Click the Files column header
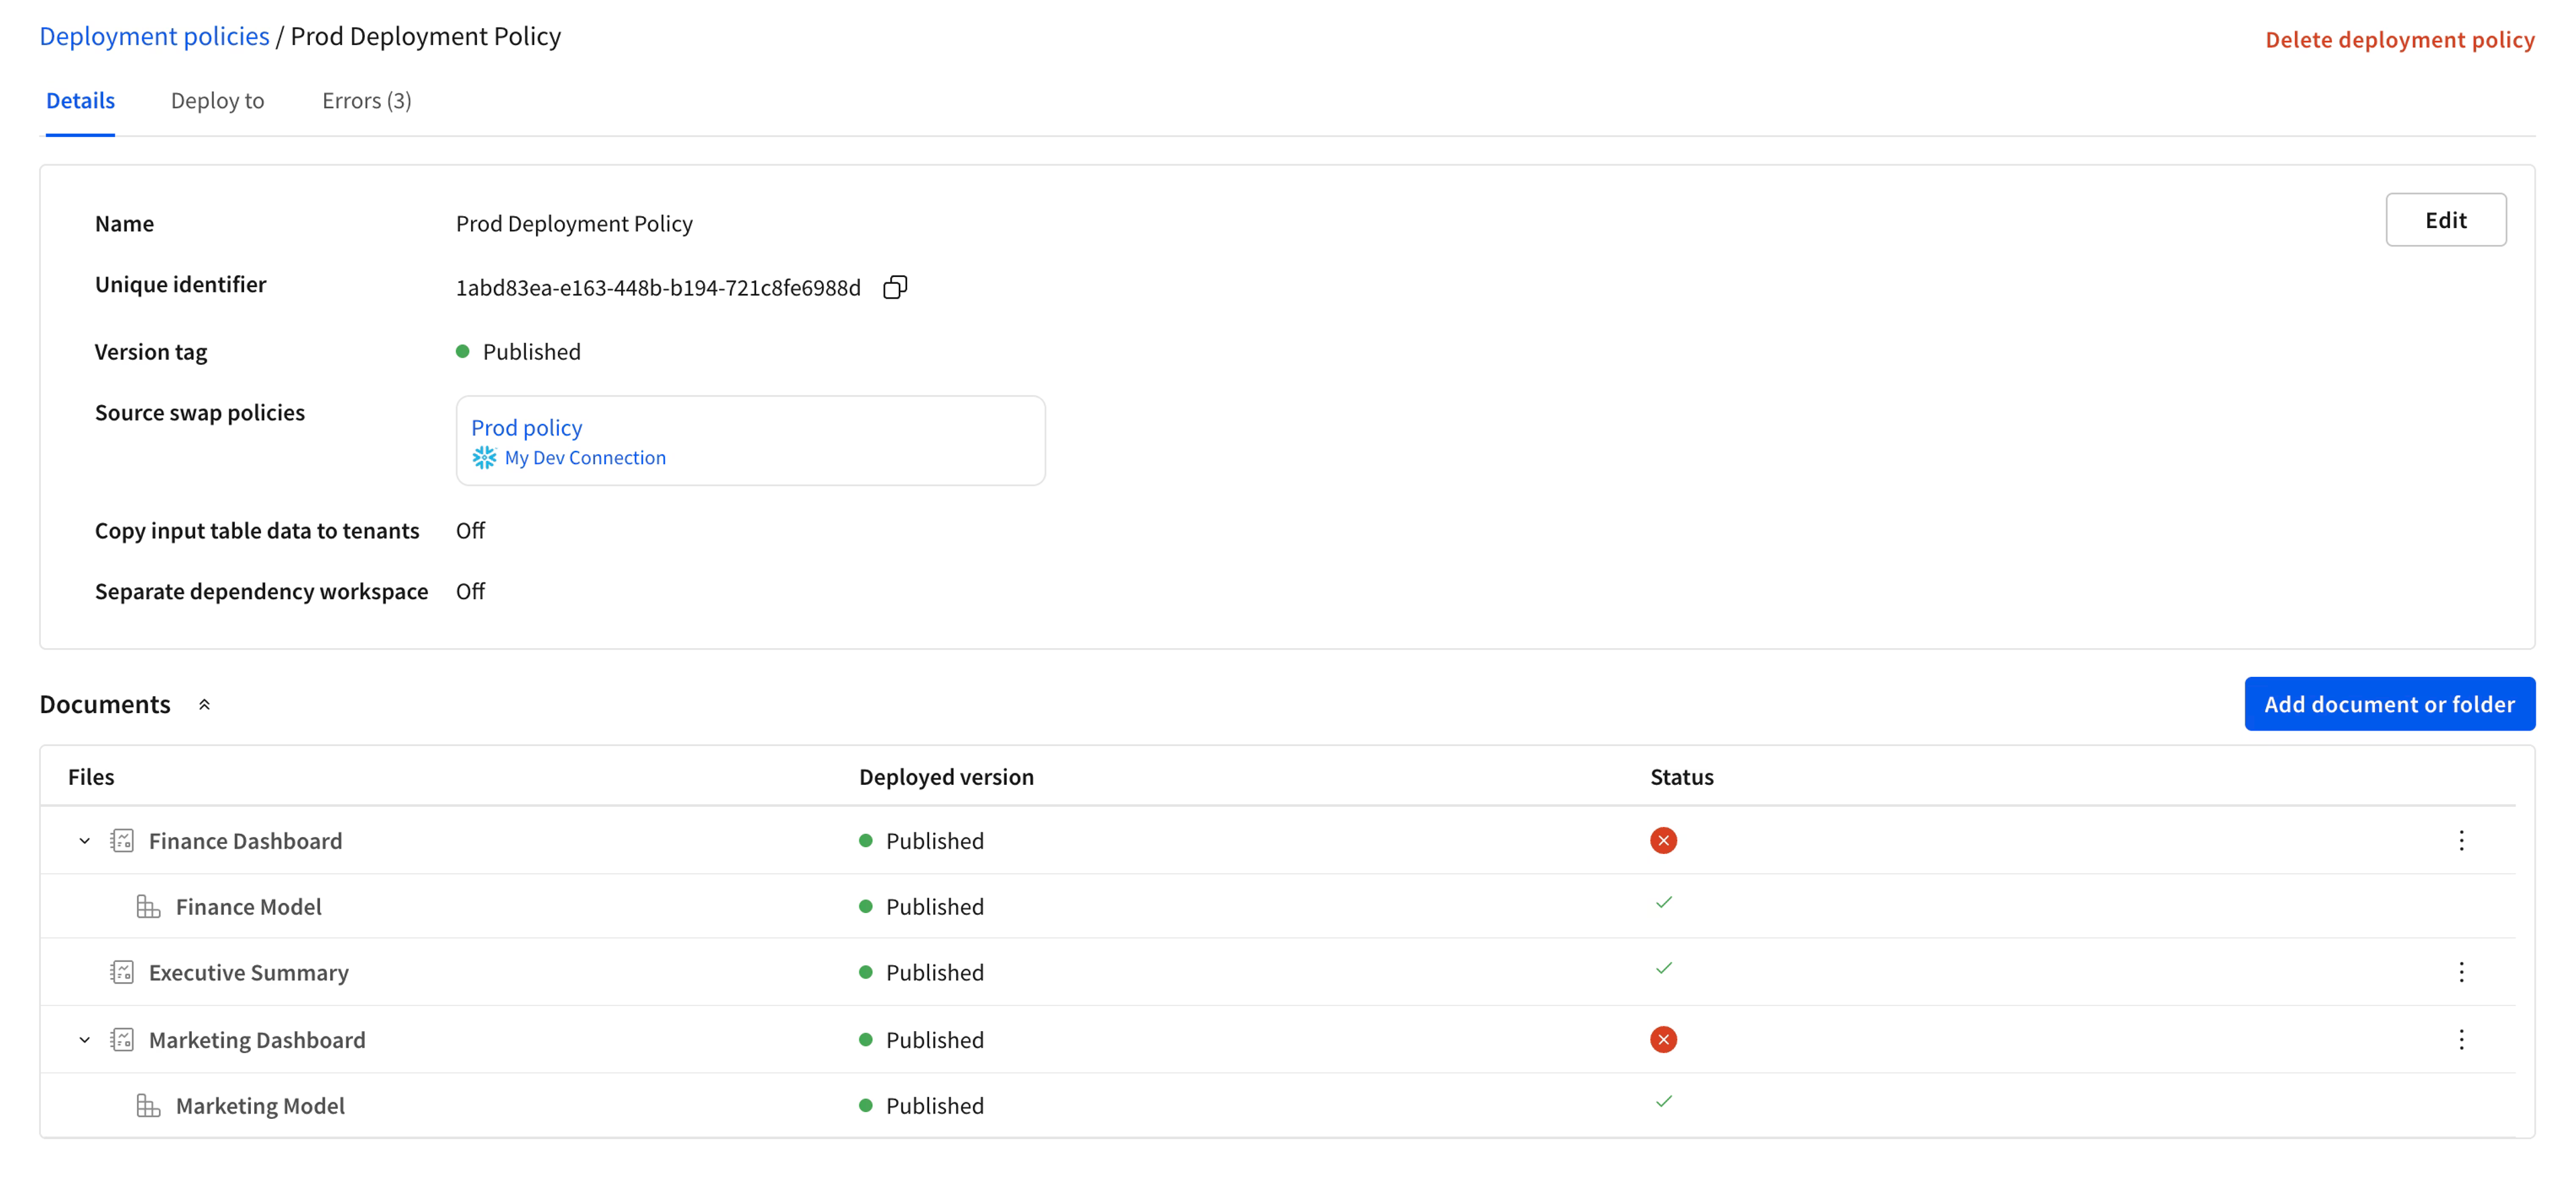Image resolution: width=2576 pixels, height=1186 pixels. pyautogui.click(x=91, y=777)
